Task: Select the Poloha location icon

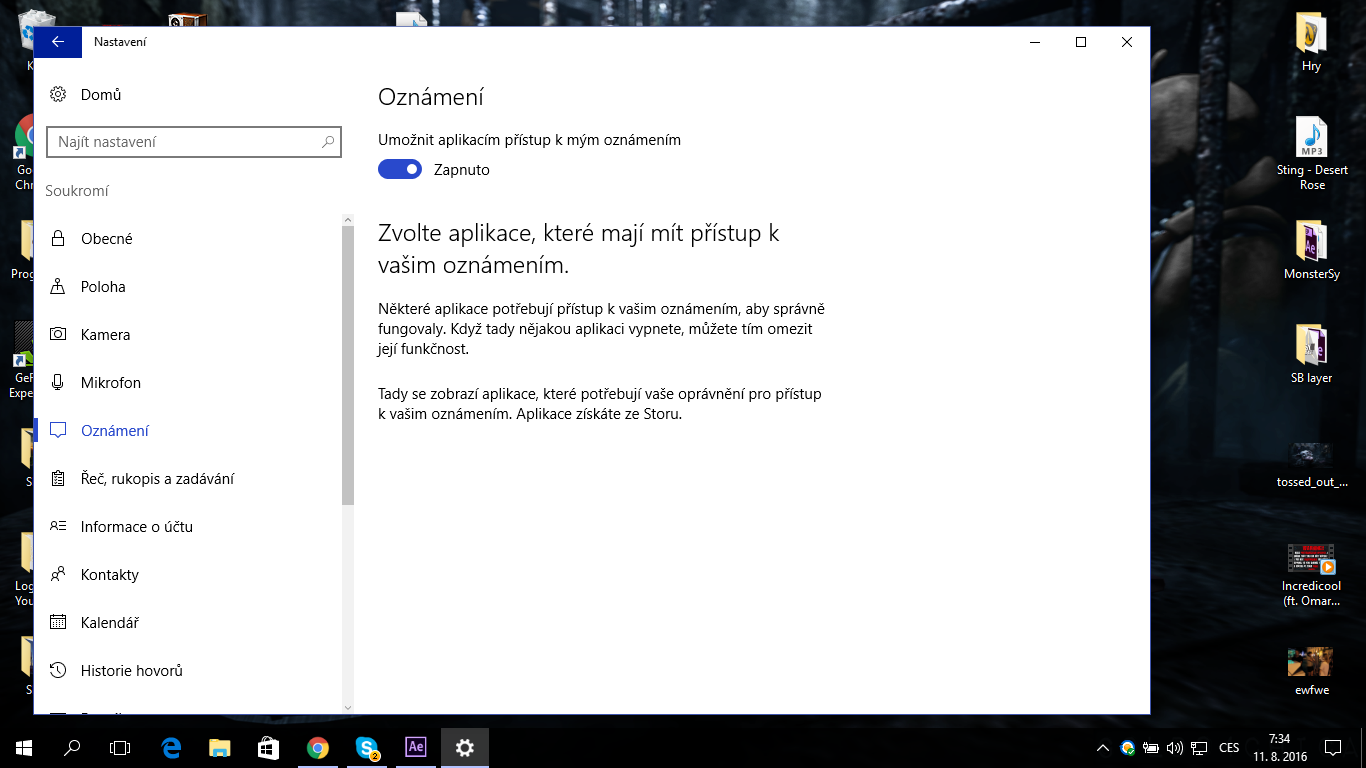Action: 58,287
